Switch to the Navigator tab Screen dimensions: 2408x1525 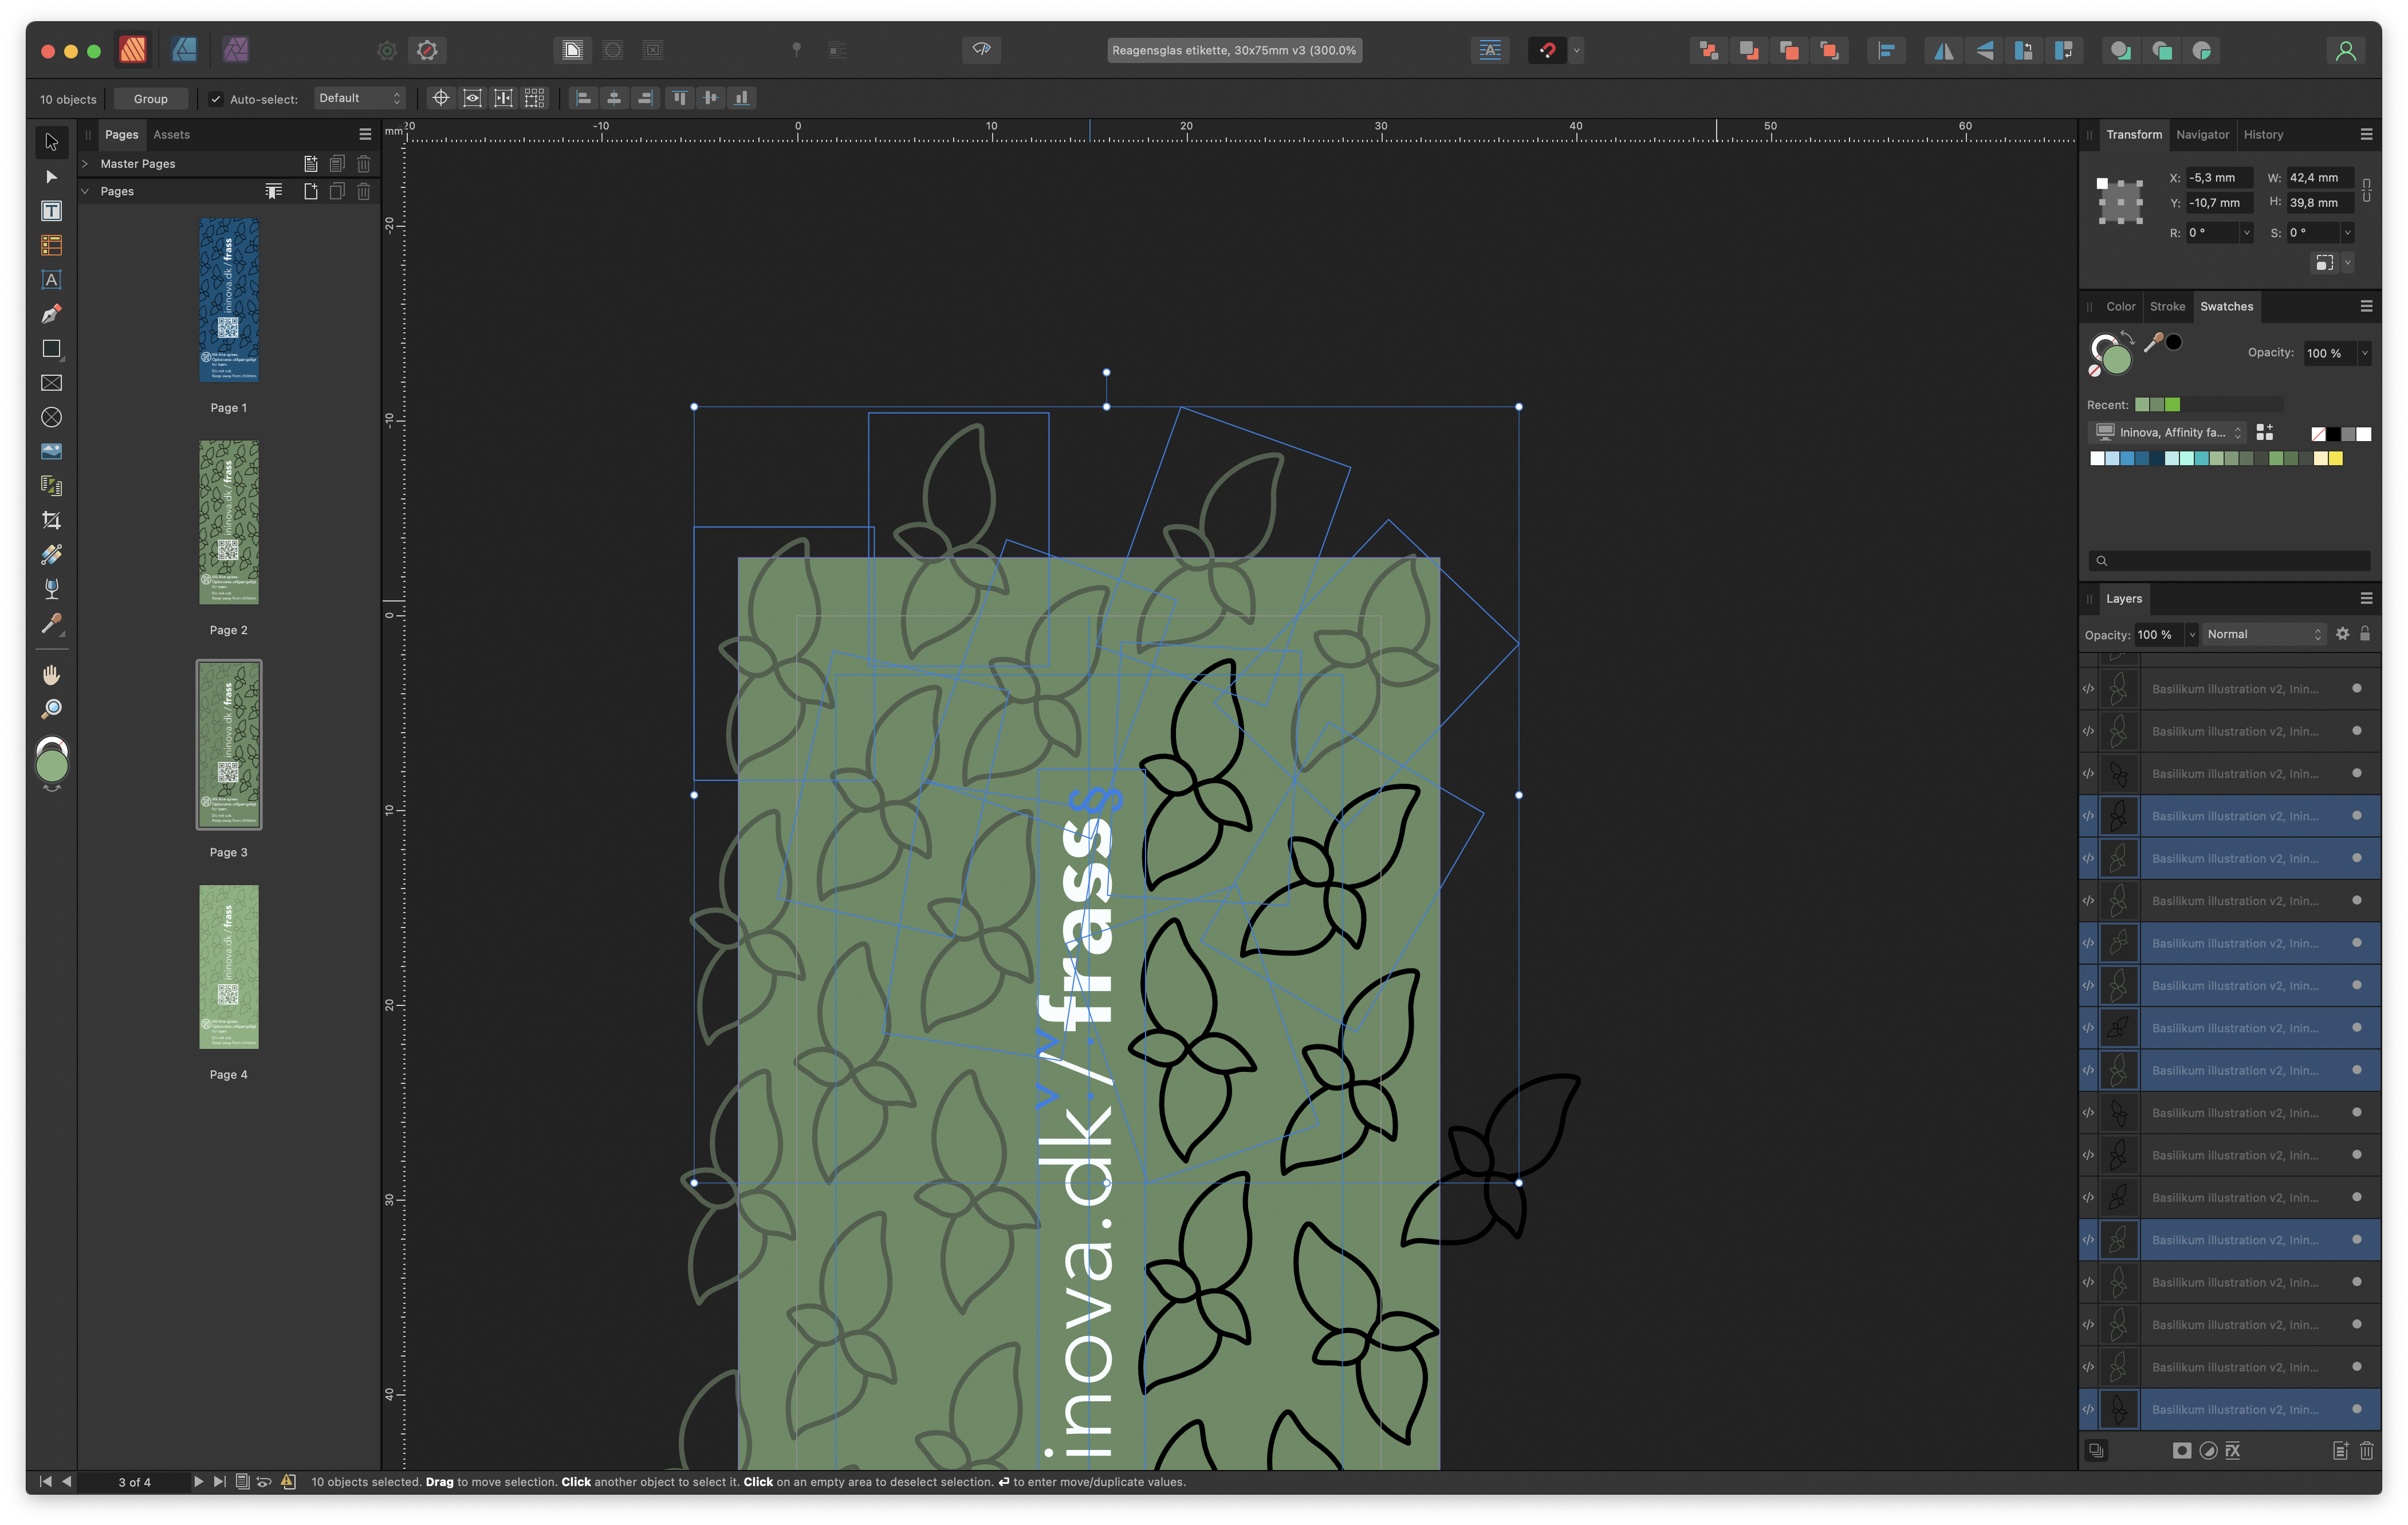[x=2202, y=134]
